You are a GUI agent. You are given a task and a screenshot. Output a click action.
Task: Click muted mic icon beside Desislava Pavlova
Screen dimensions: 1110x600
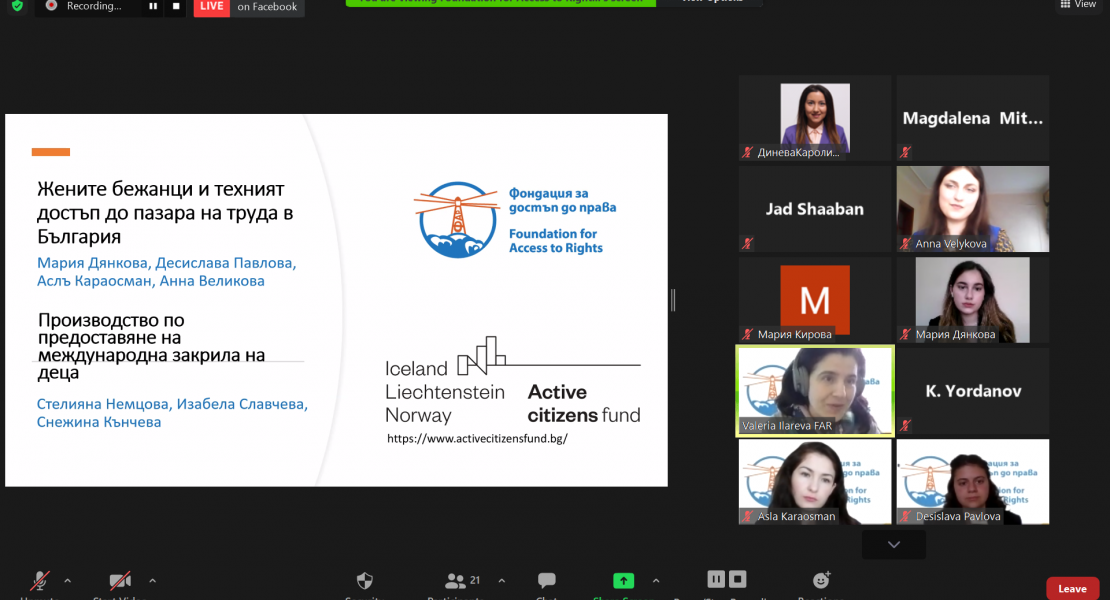[905, 517]
